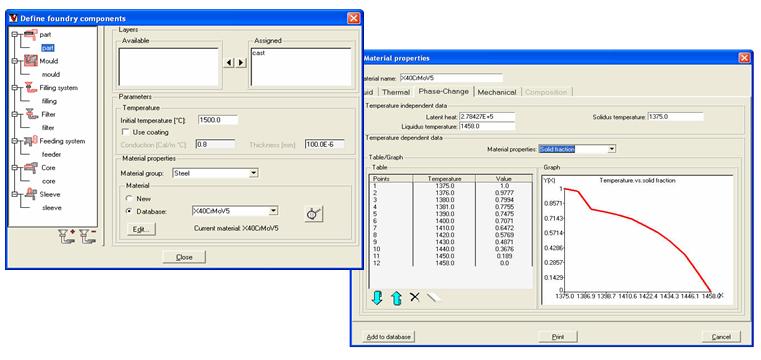Click the cyan up arrow below table
Screen dimensions: 761x360
point(396,298)
